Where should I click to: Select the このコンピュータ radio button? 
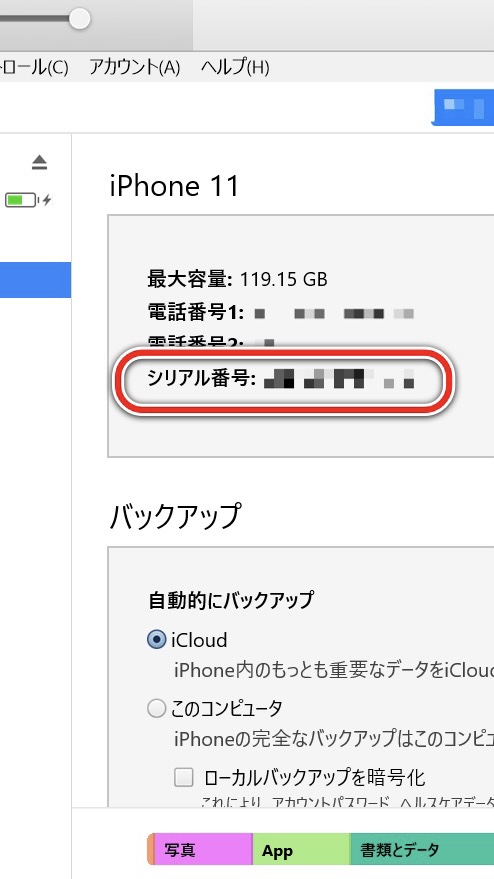coord(156,709)
